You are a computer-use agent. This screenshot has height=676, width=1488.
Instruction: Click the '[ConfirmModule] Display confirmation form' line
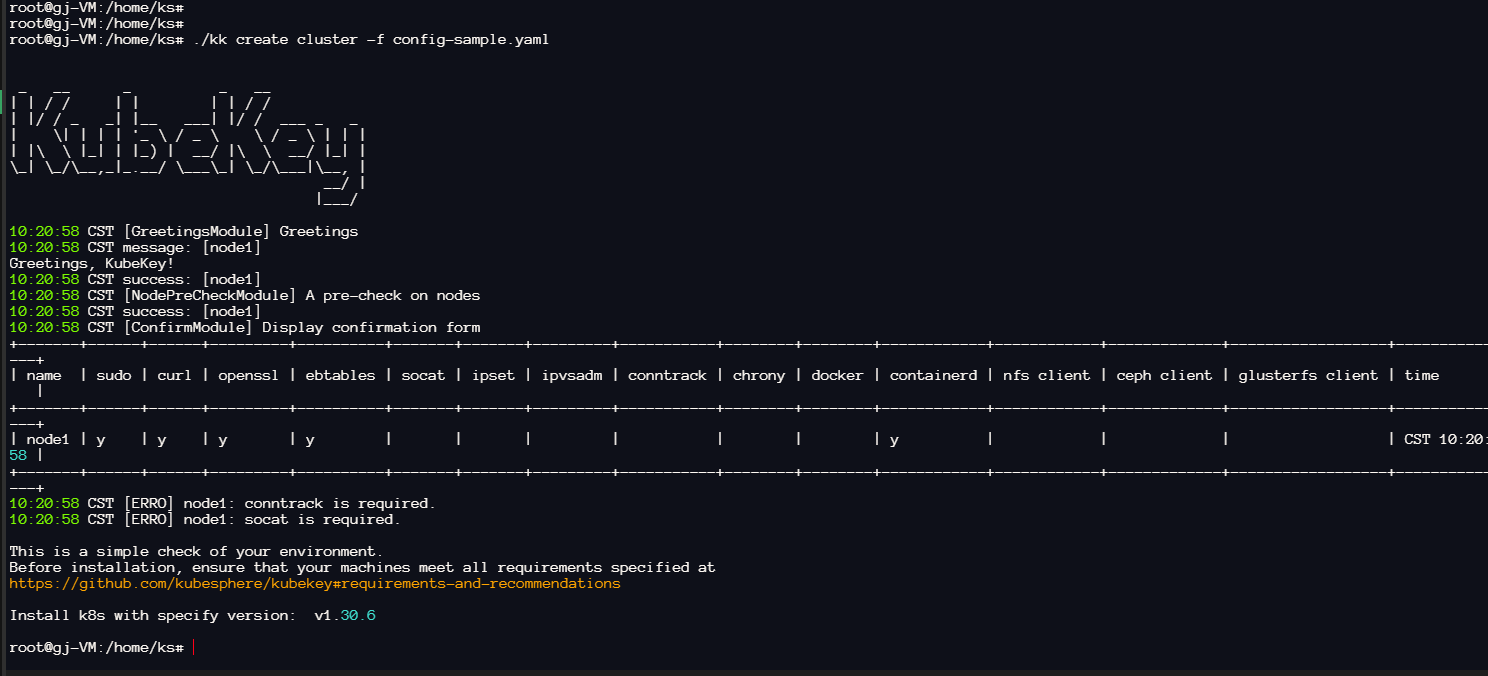tap(244, 327)
